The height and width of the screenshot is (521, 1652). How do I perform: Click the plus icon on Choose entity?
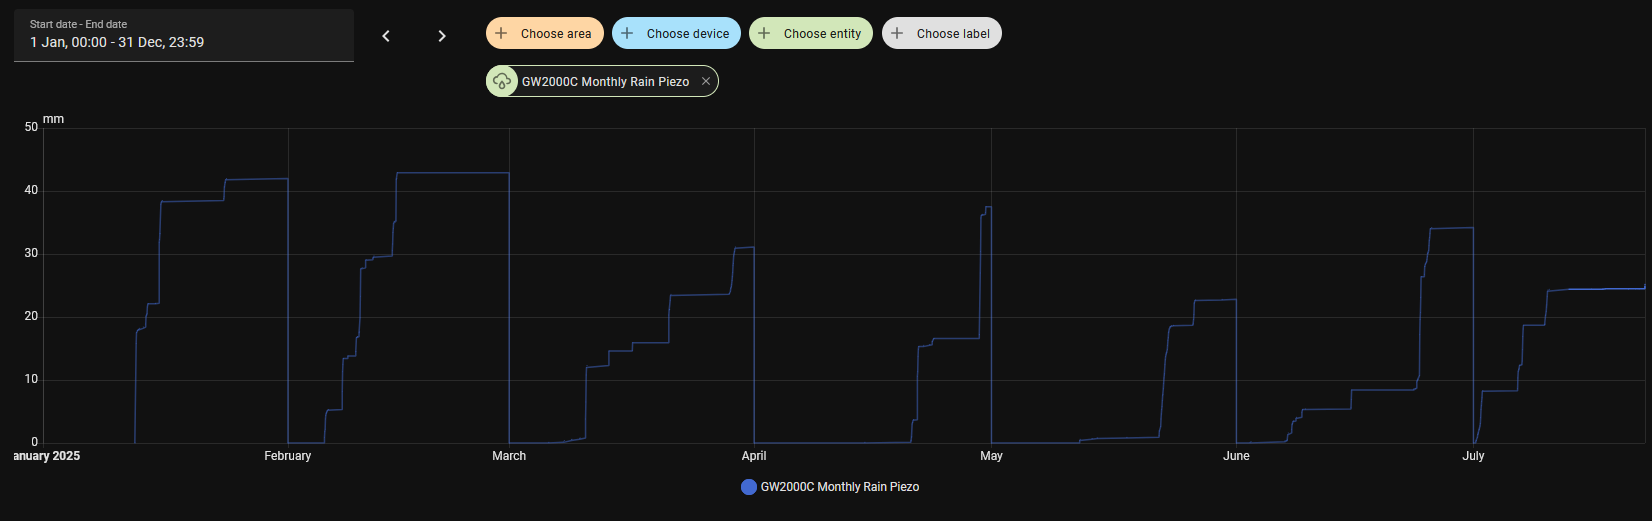764,33
